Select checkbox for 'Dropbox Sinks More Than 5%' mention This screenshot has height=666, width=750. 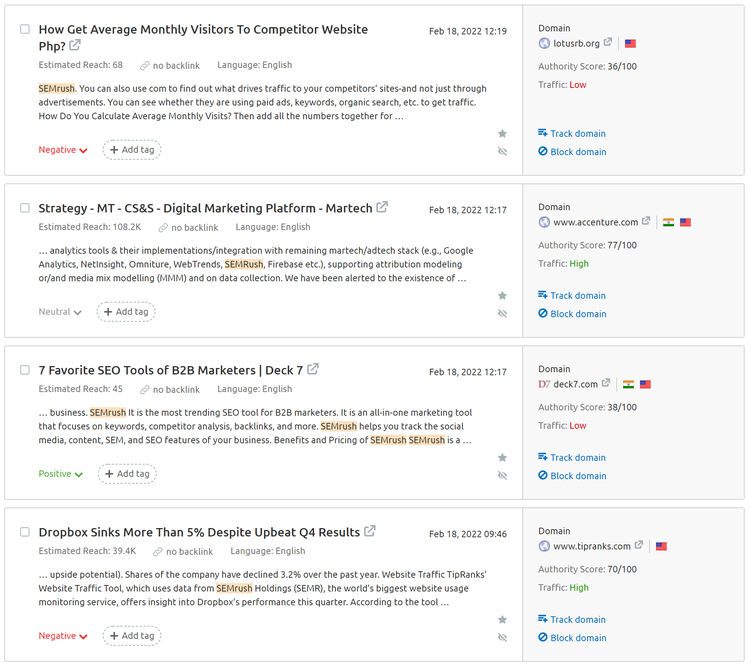point(25,532)
